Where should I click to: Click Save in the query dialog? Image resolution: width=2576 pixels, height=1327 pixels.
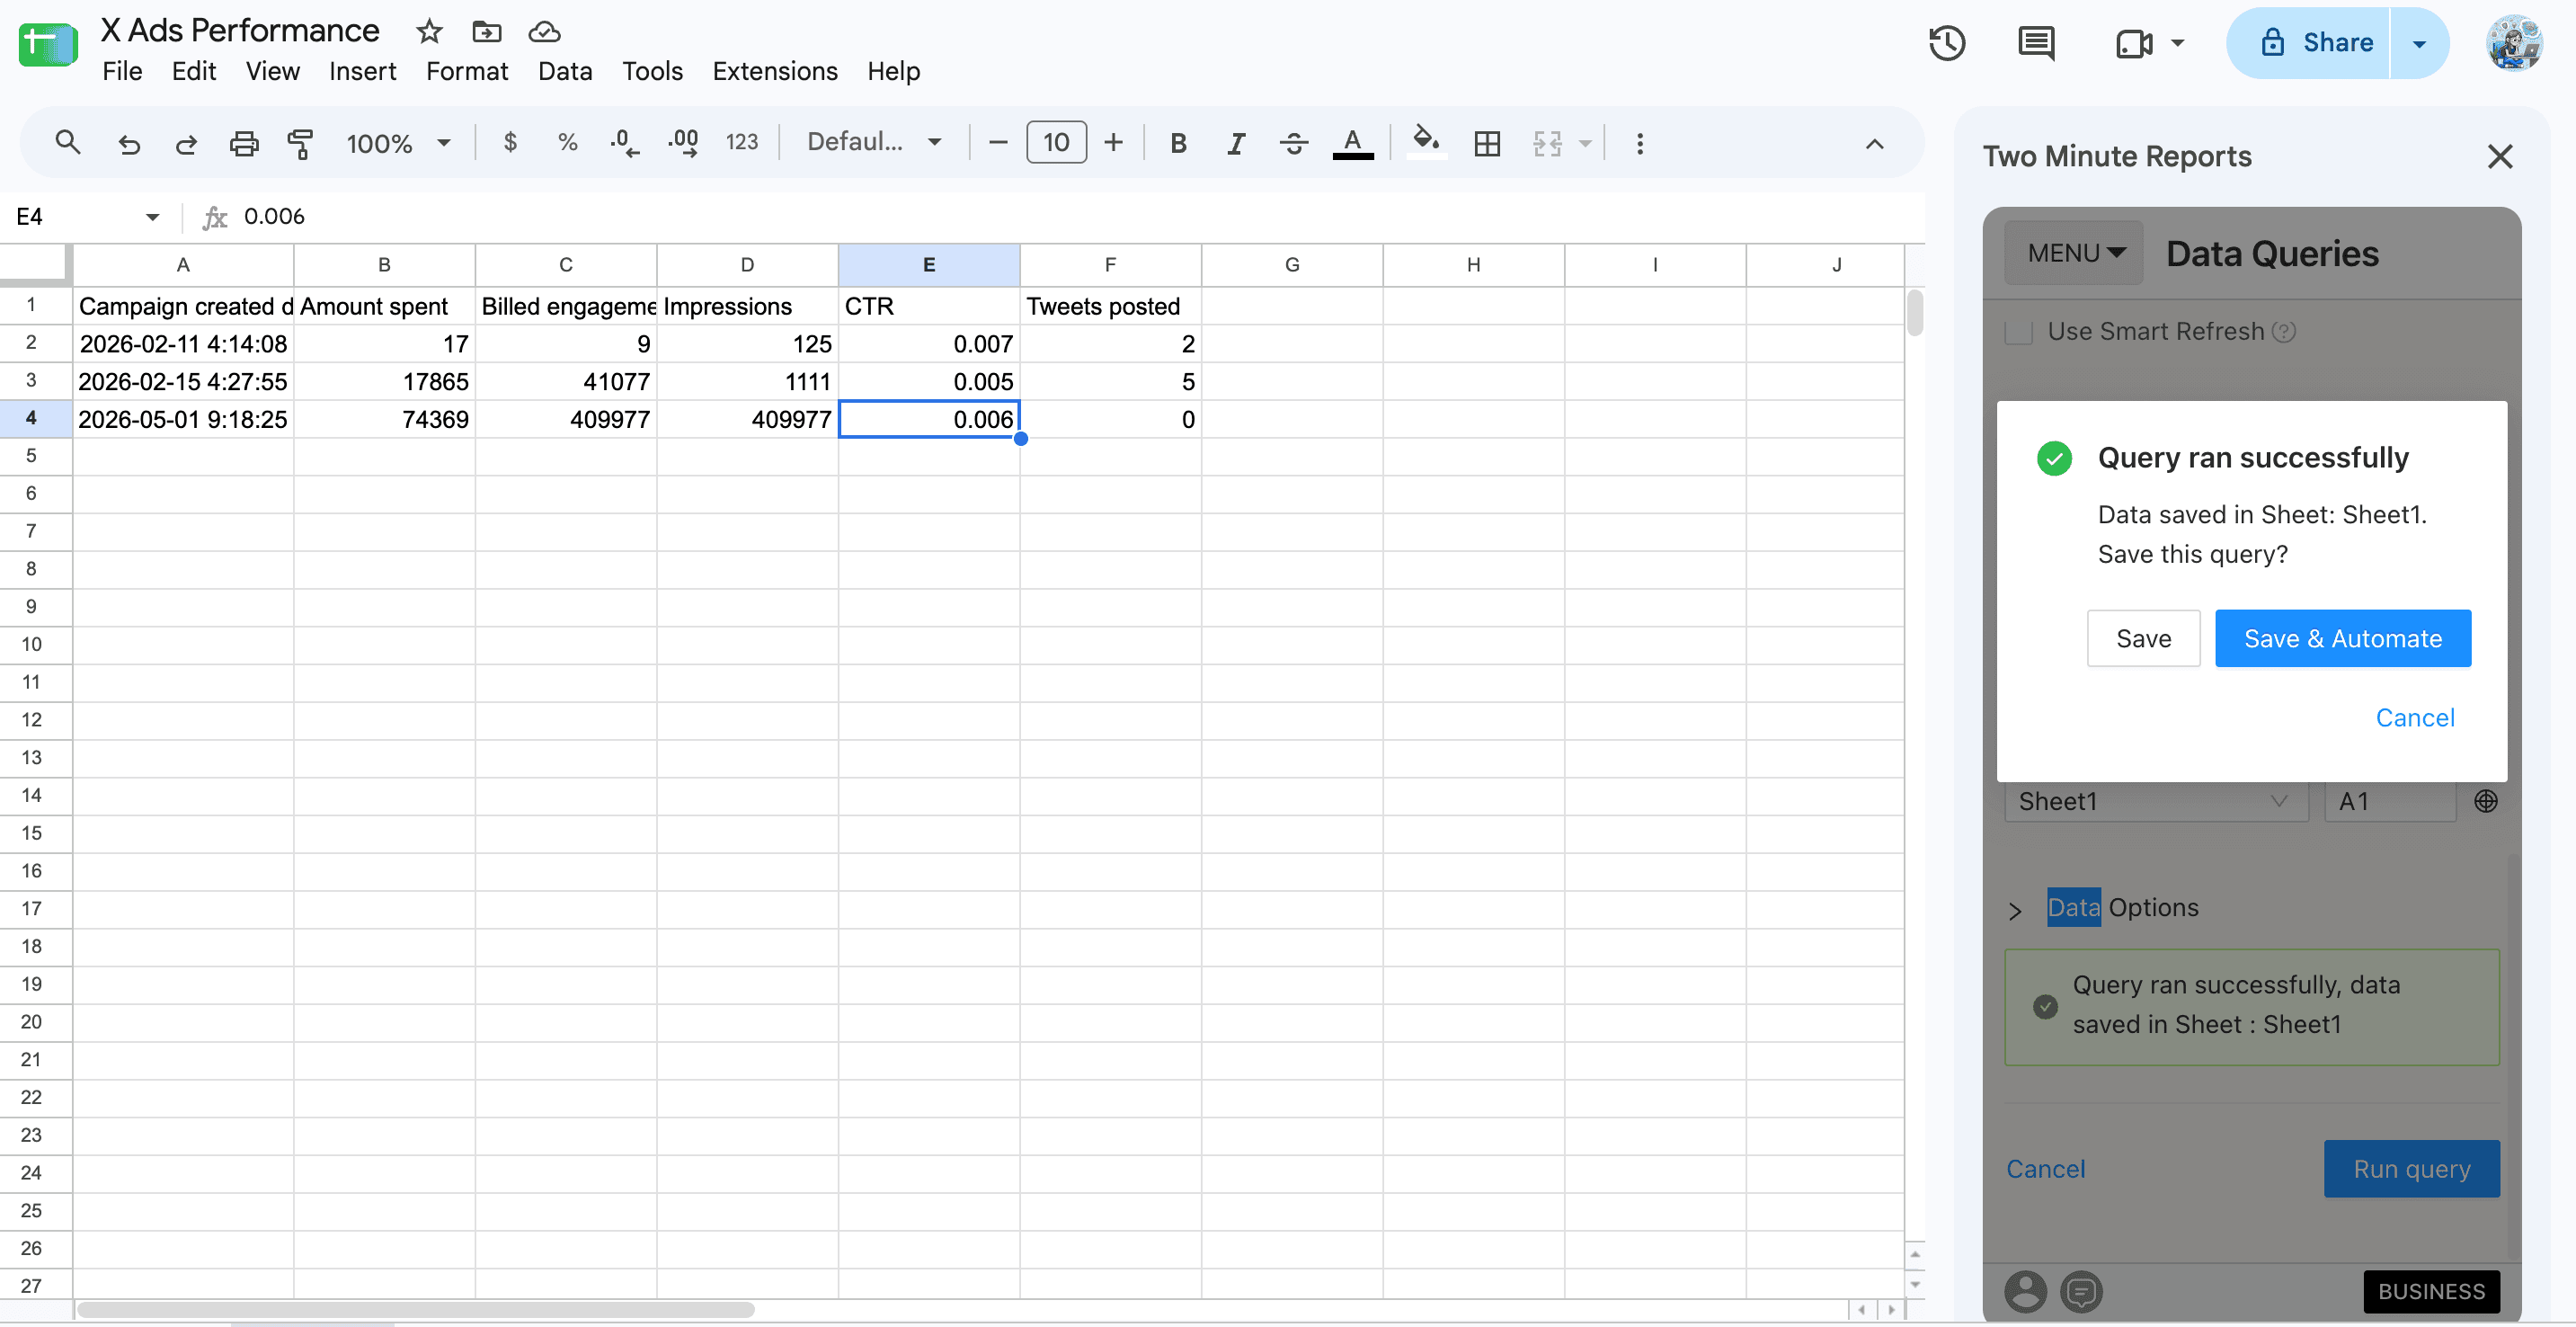(x=2143, y=638)
